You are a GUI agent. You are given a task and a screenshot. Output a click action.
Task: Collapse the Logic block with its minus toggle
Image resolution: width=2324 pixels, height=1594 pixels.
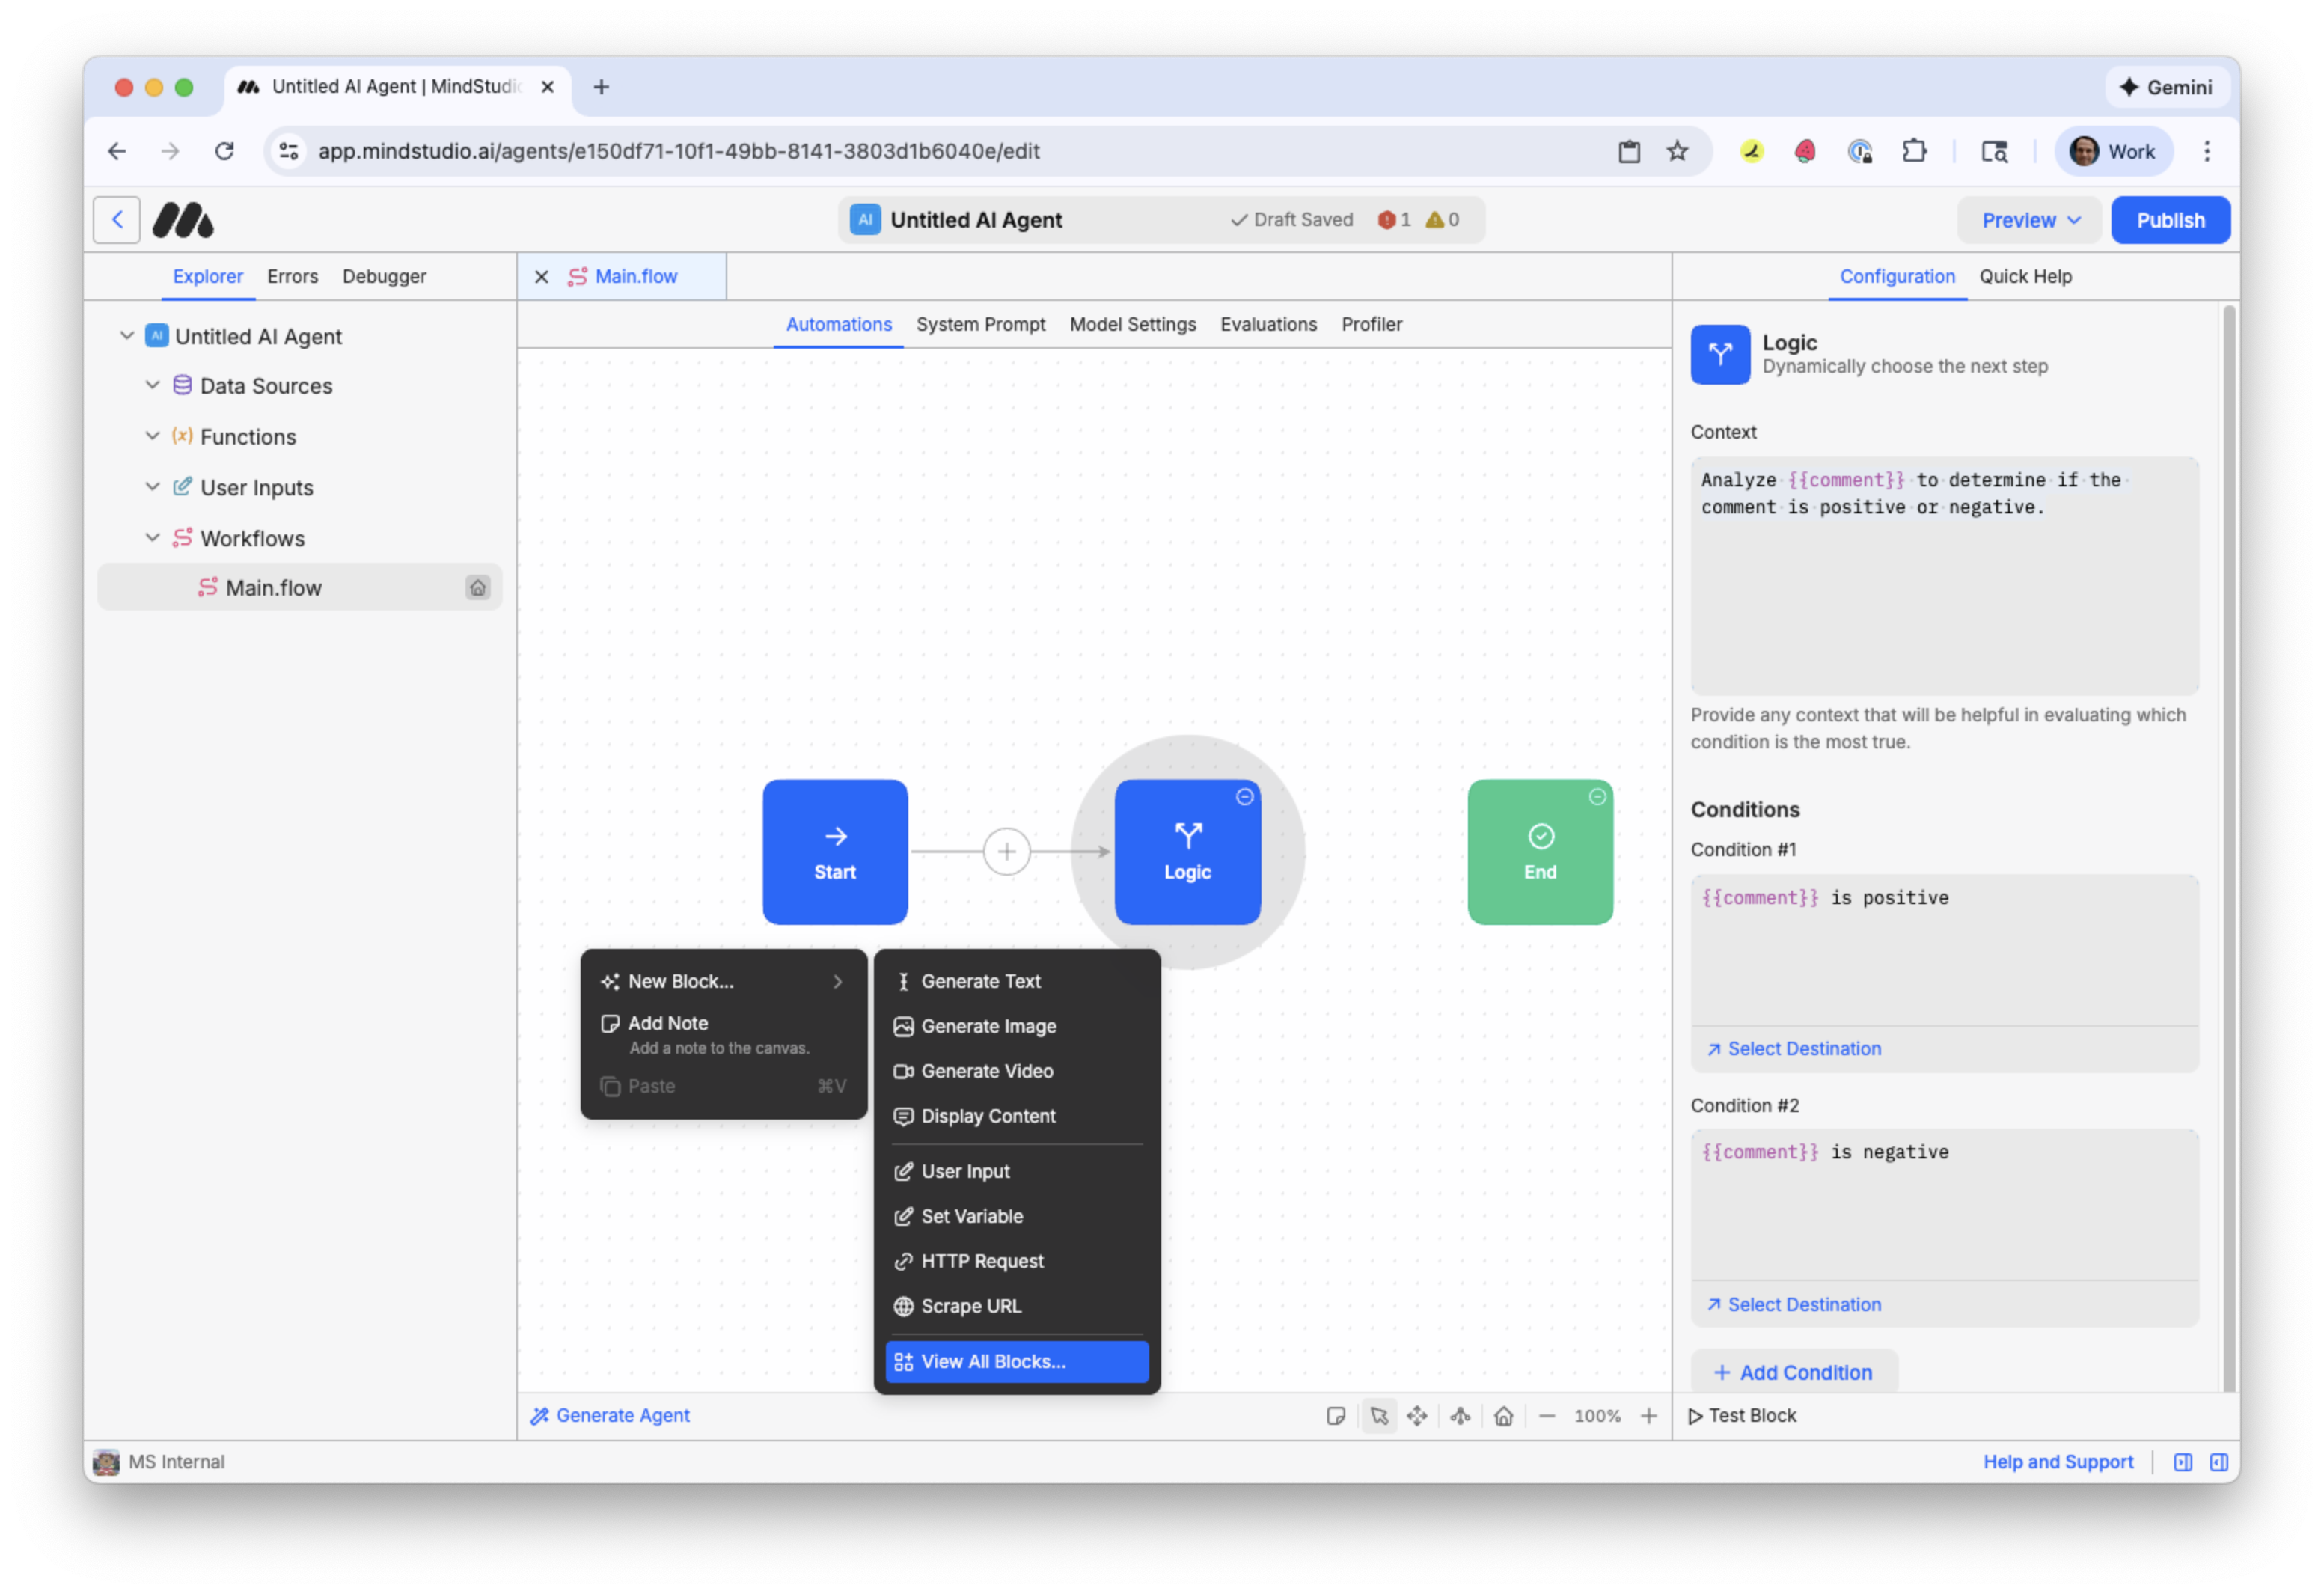tap(1244, 796)
